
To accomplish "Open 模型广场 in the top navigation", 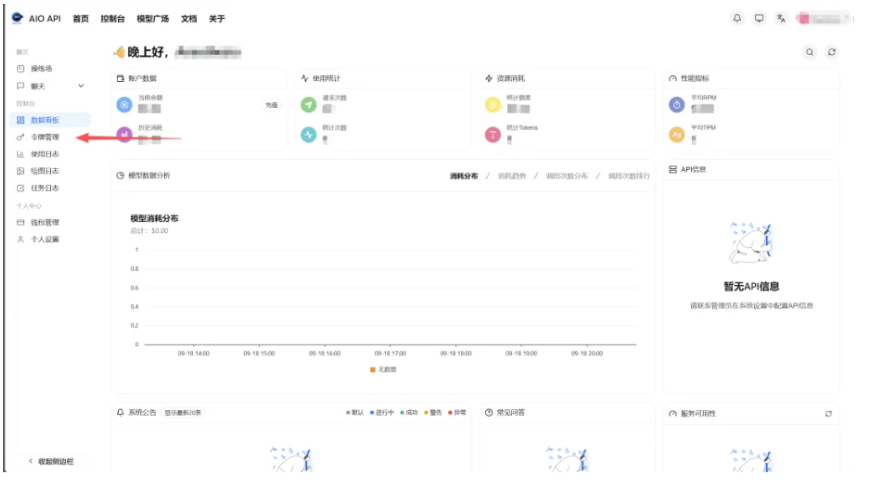I will tap(152, 19).
